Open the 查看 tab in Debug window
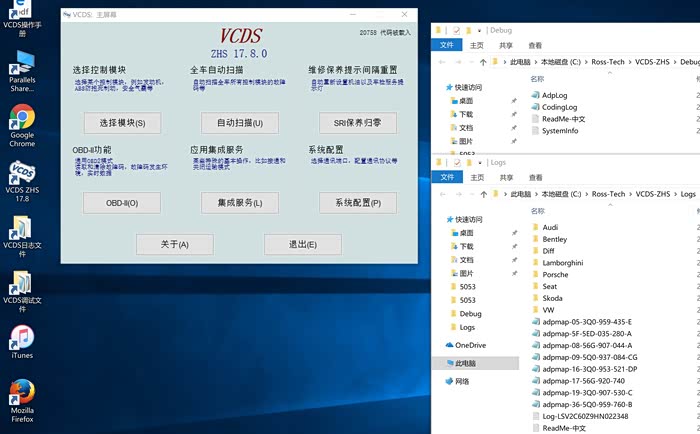The height and width of the screenshot is (434, 700). point(535,45)
